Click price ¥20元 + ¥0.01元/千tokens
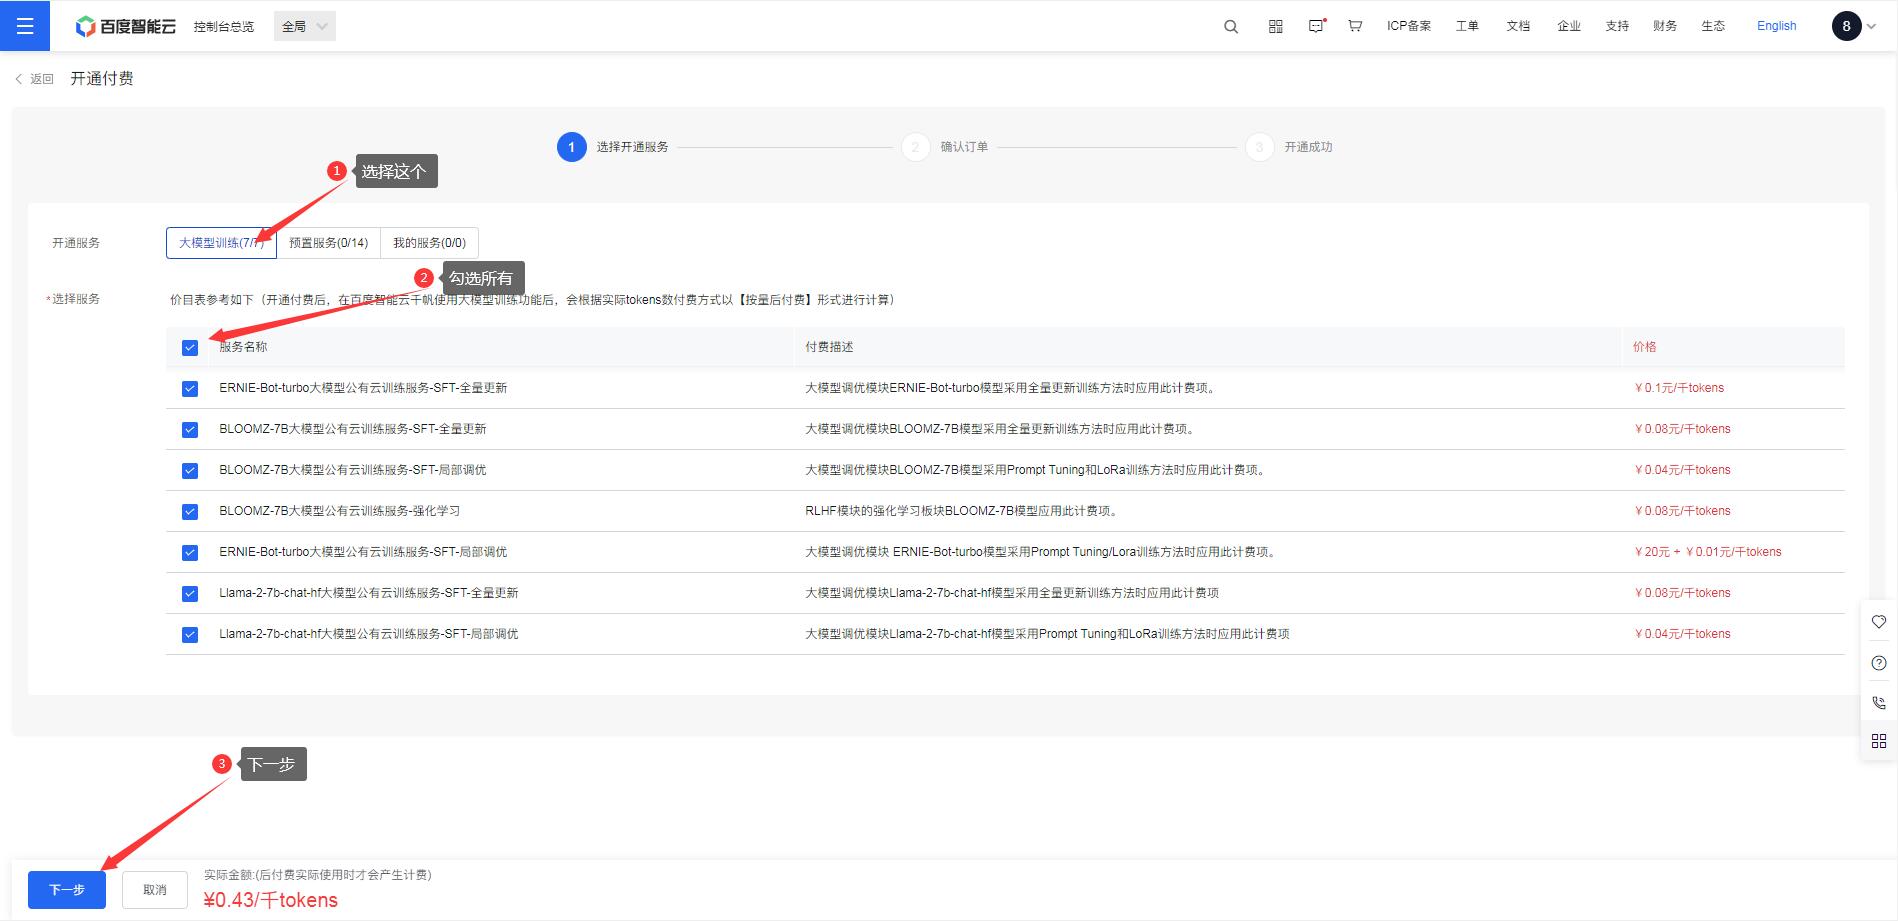 tap(1708, 552)
